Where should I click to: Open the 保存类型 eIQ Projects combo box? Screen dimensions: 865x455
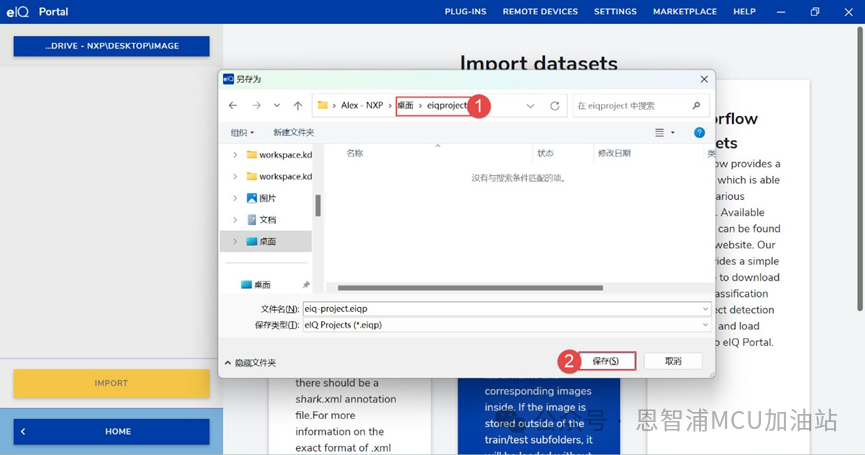pyautogui.click(x=506, y=325)
